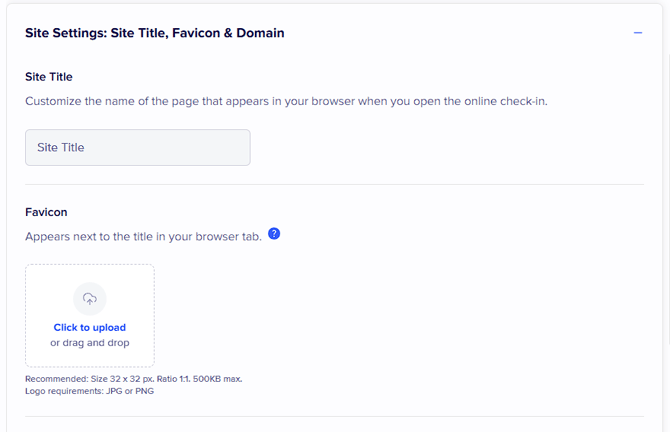The width and height of the screenshot is (670, 432).
Task: Click the word "Domain" in the section header
Action: click(260, 33)
